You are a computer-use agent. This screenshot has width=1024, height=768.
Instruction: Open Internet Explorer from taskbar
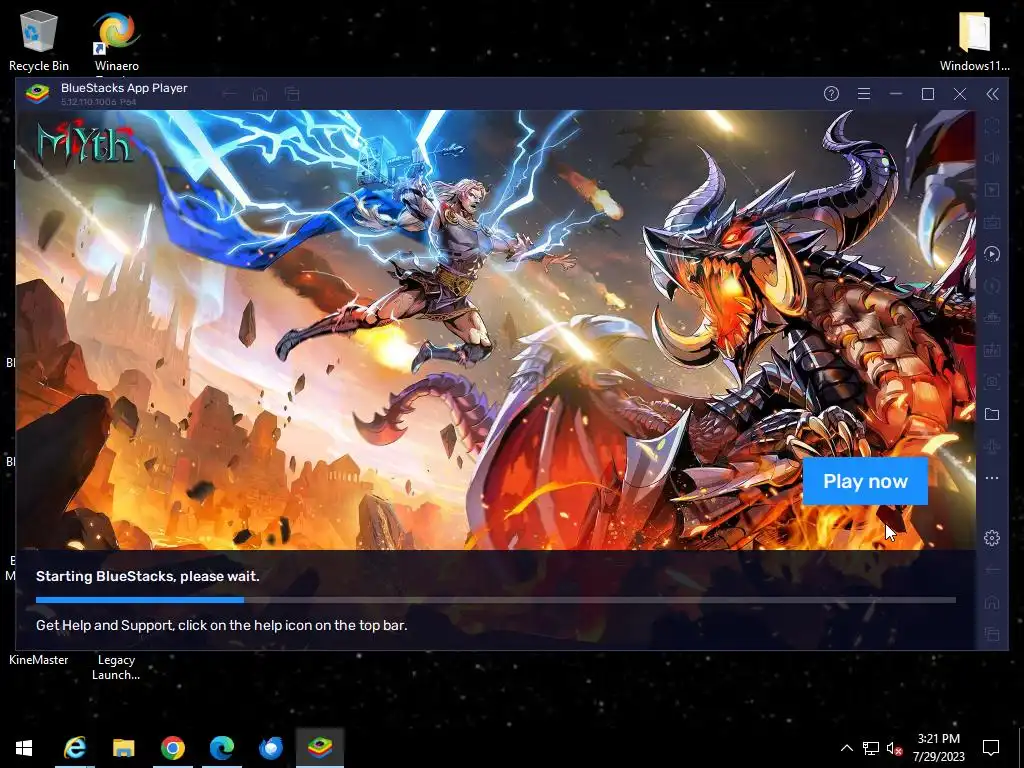(x=74, y=748)
